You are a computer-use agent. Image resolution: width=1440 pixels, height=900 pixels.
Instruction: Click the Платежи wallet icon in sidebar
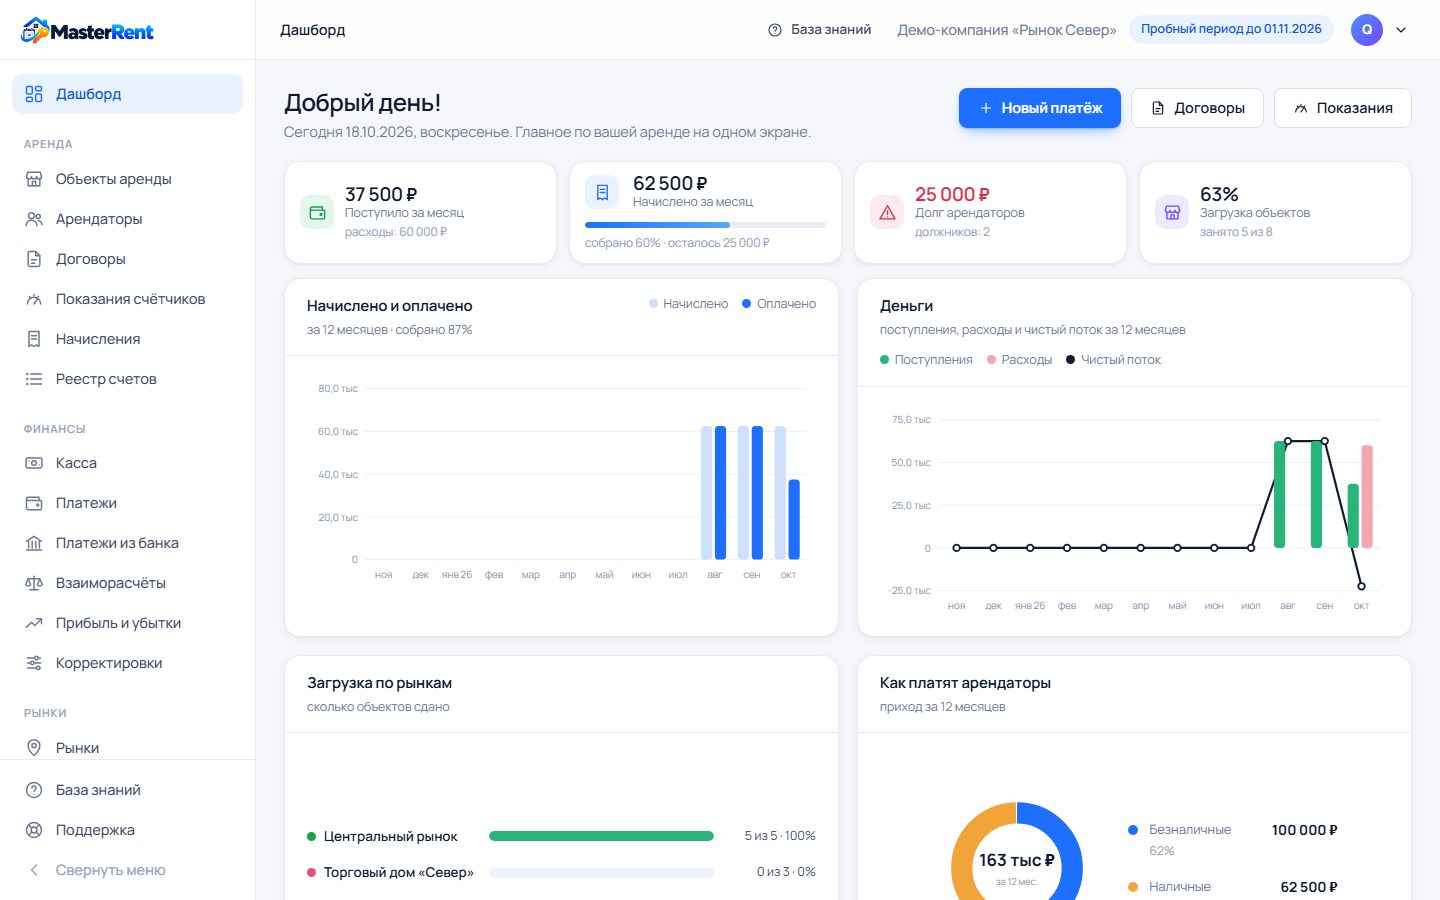point(34,503)
